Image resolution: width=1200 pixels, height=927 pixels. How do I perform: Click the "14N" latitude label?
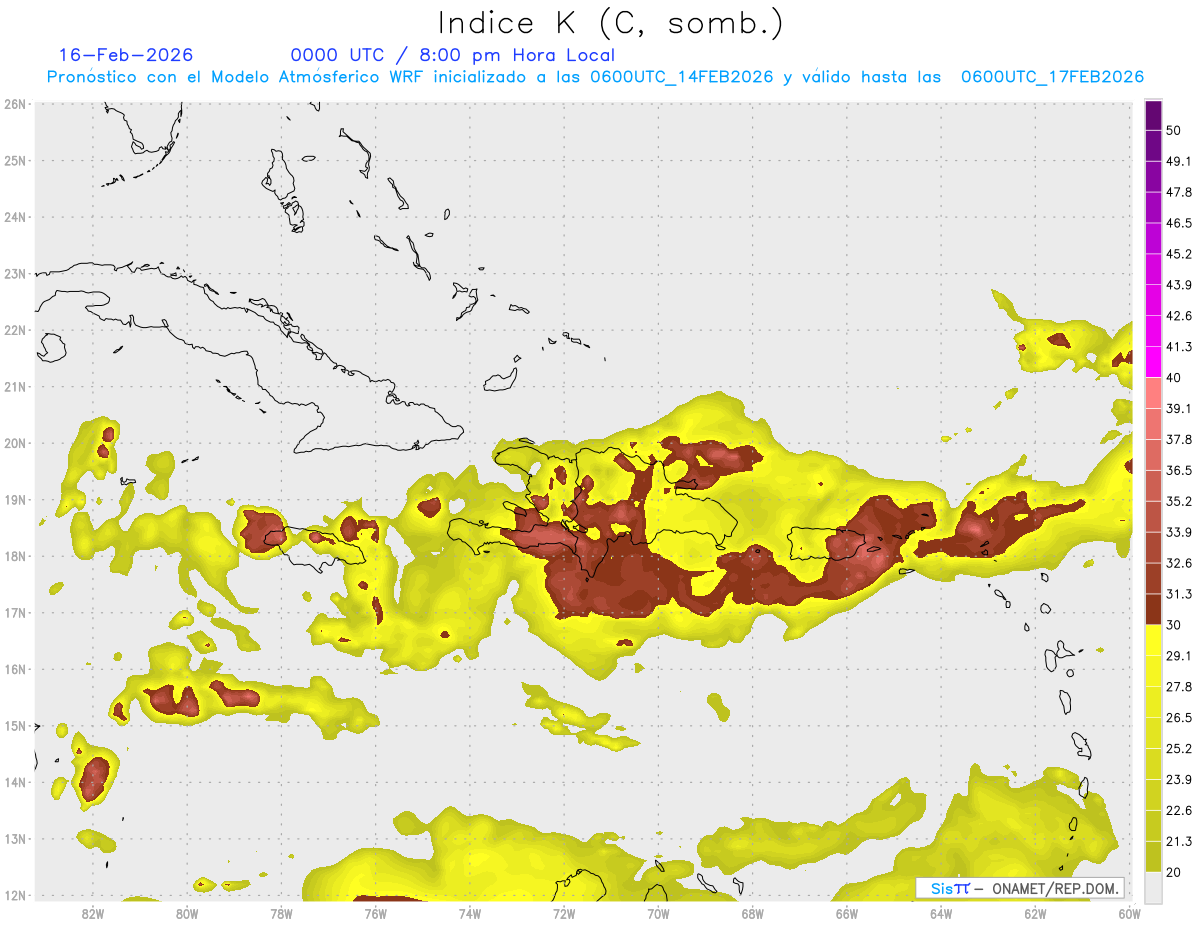pyautogui.click(x=14, y=782)
